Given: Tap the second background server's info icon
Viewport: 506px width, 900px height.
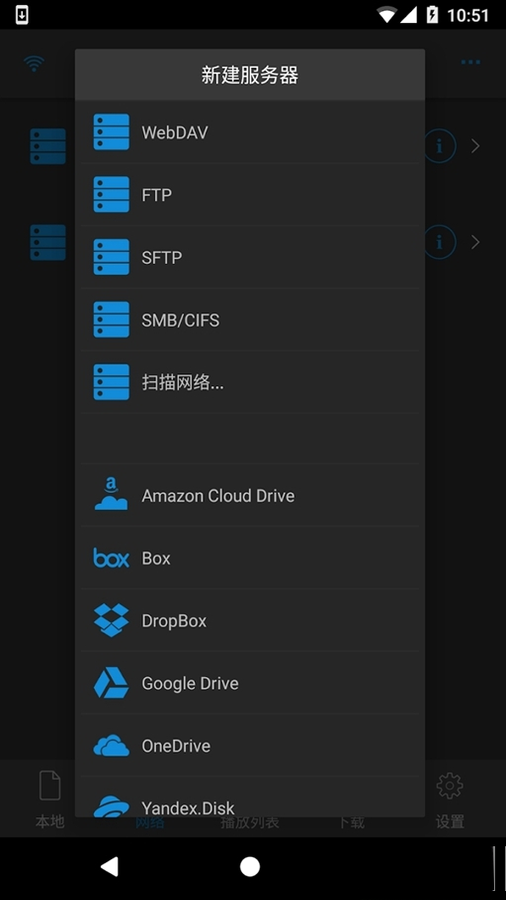Looking at the screenshot, I should point(440,242).
